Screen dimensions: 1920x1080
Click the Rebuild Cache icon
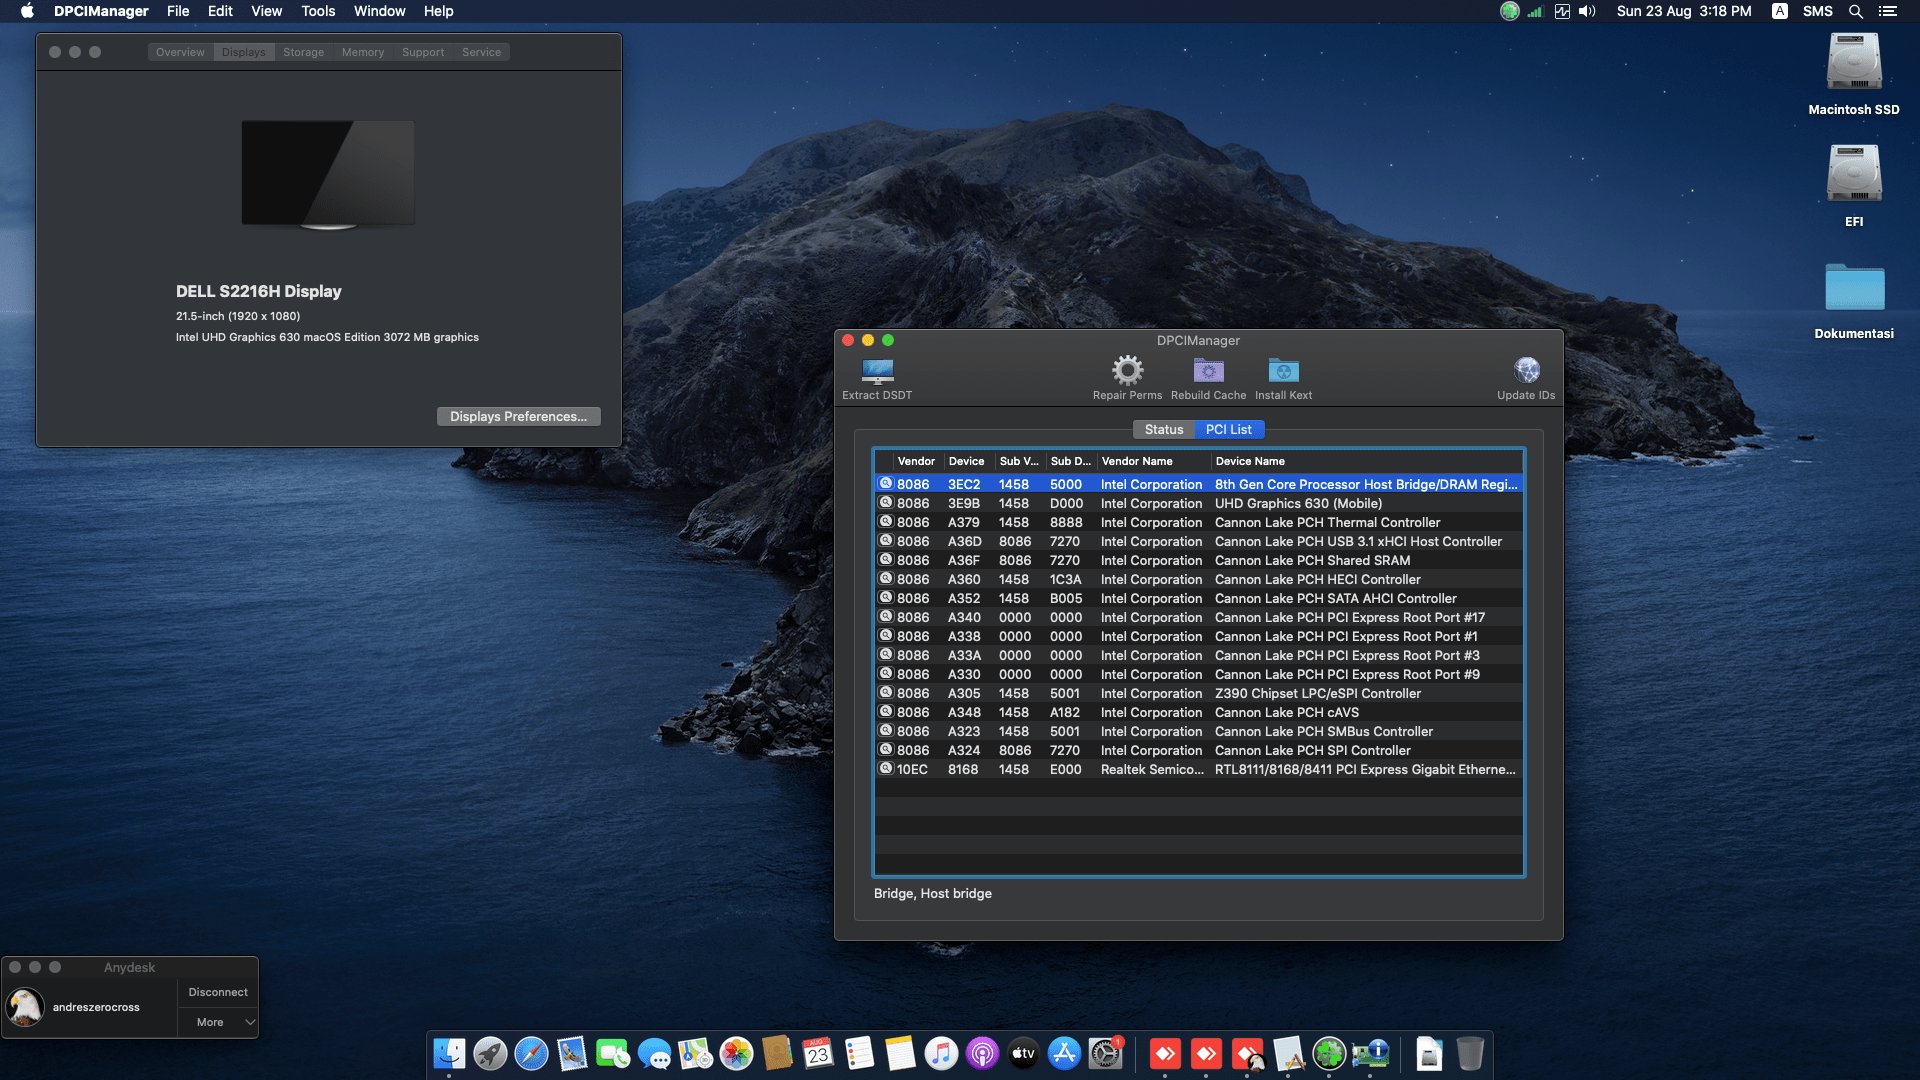tap(1208, 371)
